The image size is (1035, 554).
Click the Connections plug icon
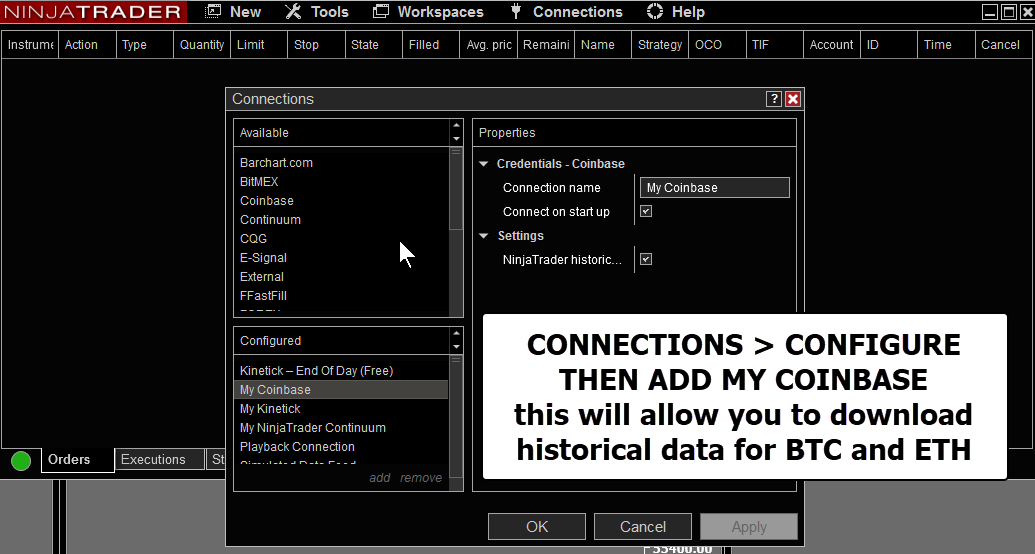pyautogui.click(x=516, y=11)
